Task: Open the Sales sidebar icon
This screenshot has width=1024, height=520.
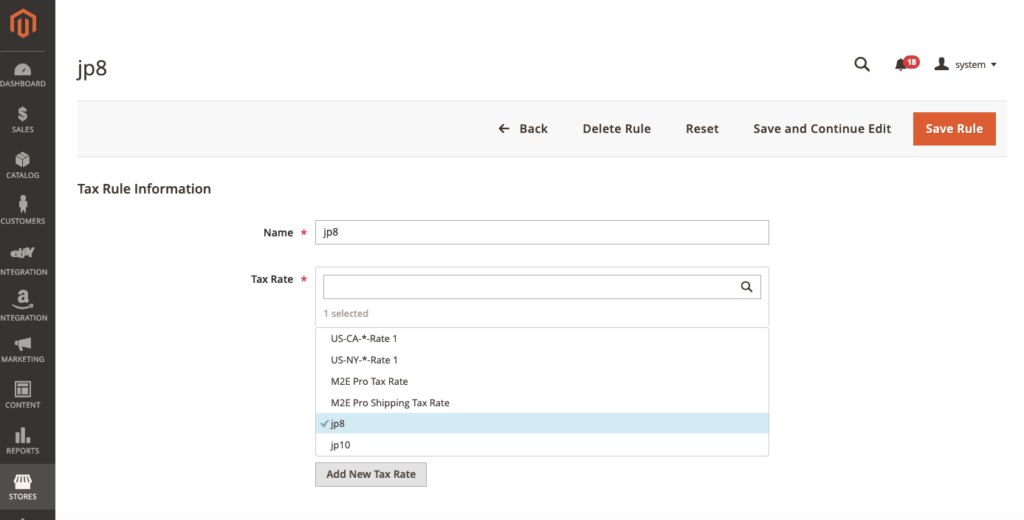Action: click(x=23, y=120)
